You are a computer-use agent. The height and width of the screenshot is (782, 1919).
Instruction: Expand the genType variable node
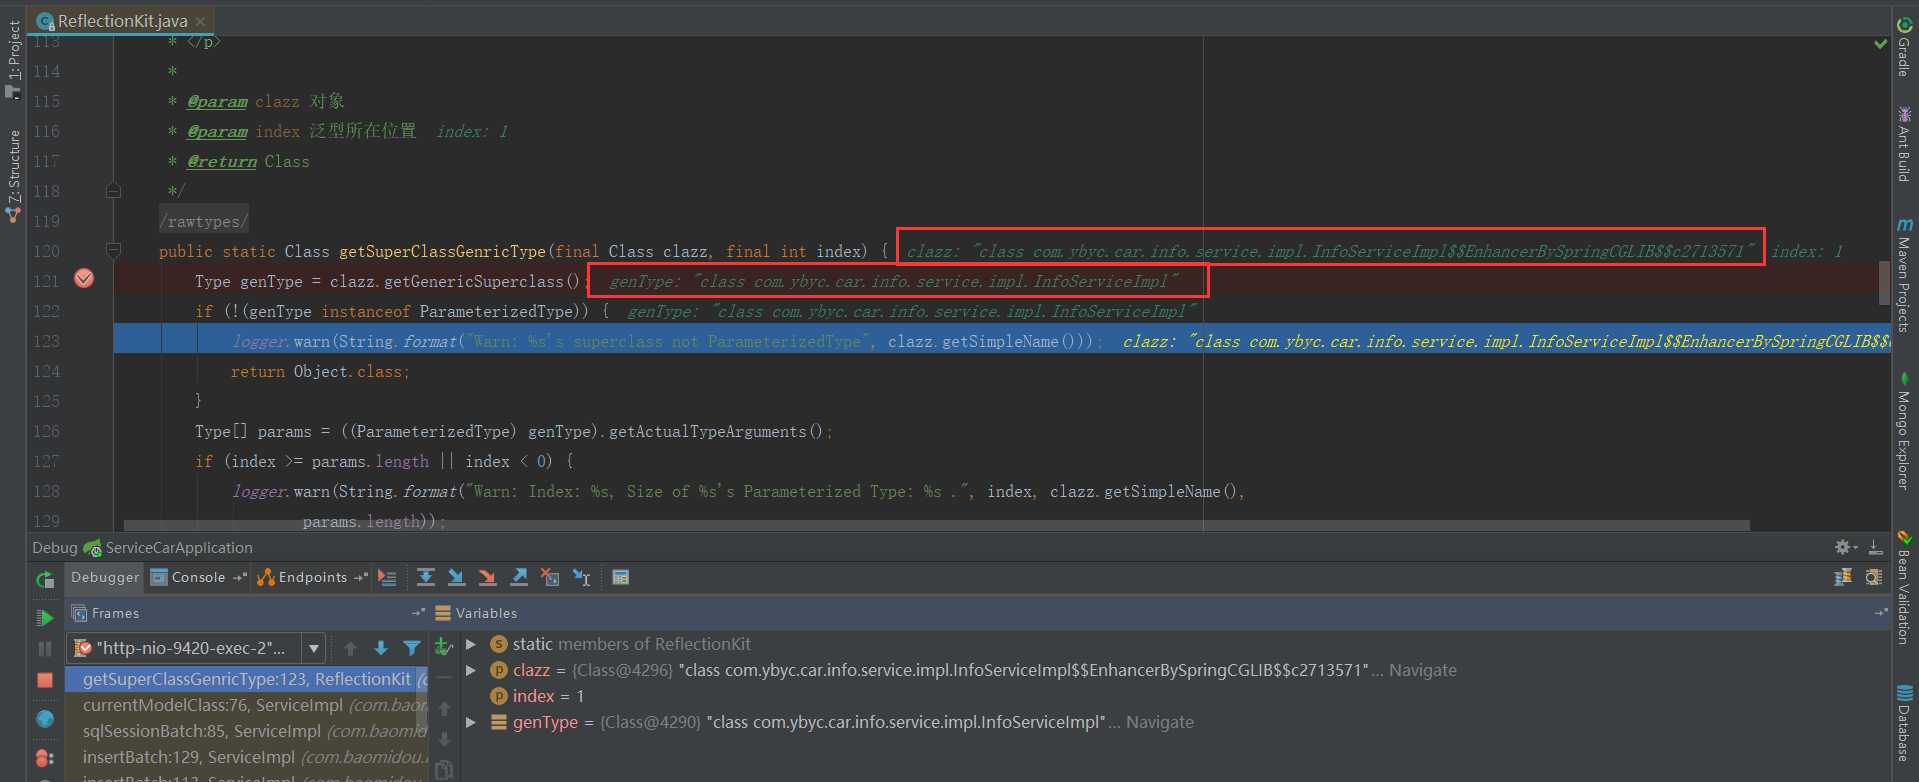(x=471, y=722)
